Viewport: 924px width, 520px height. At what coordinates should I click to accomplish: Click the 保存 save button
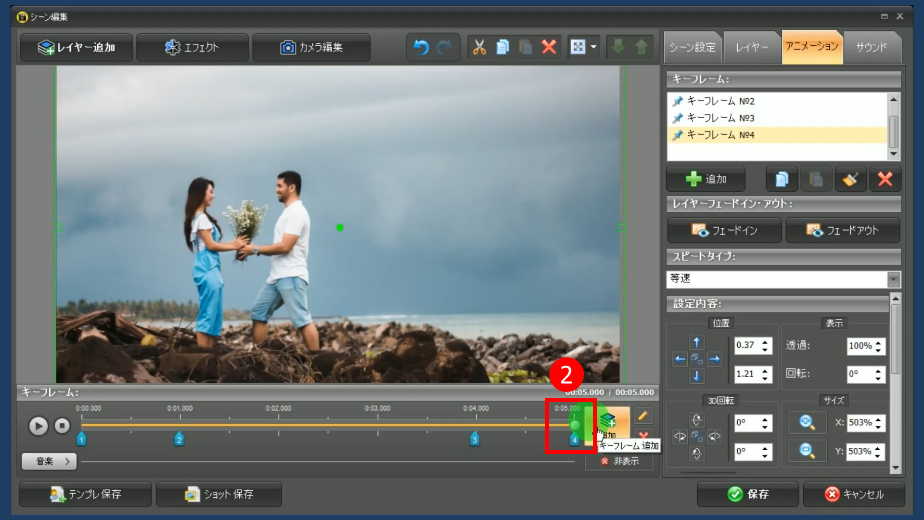(747, 494)
